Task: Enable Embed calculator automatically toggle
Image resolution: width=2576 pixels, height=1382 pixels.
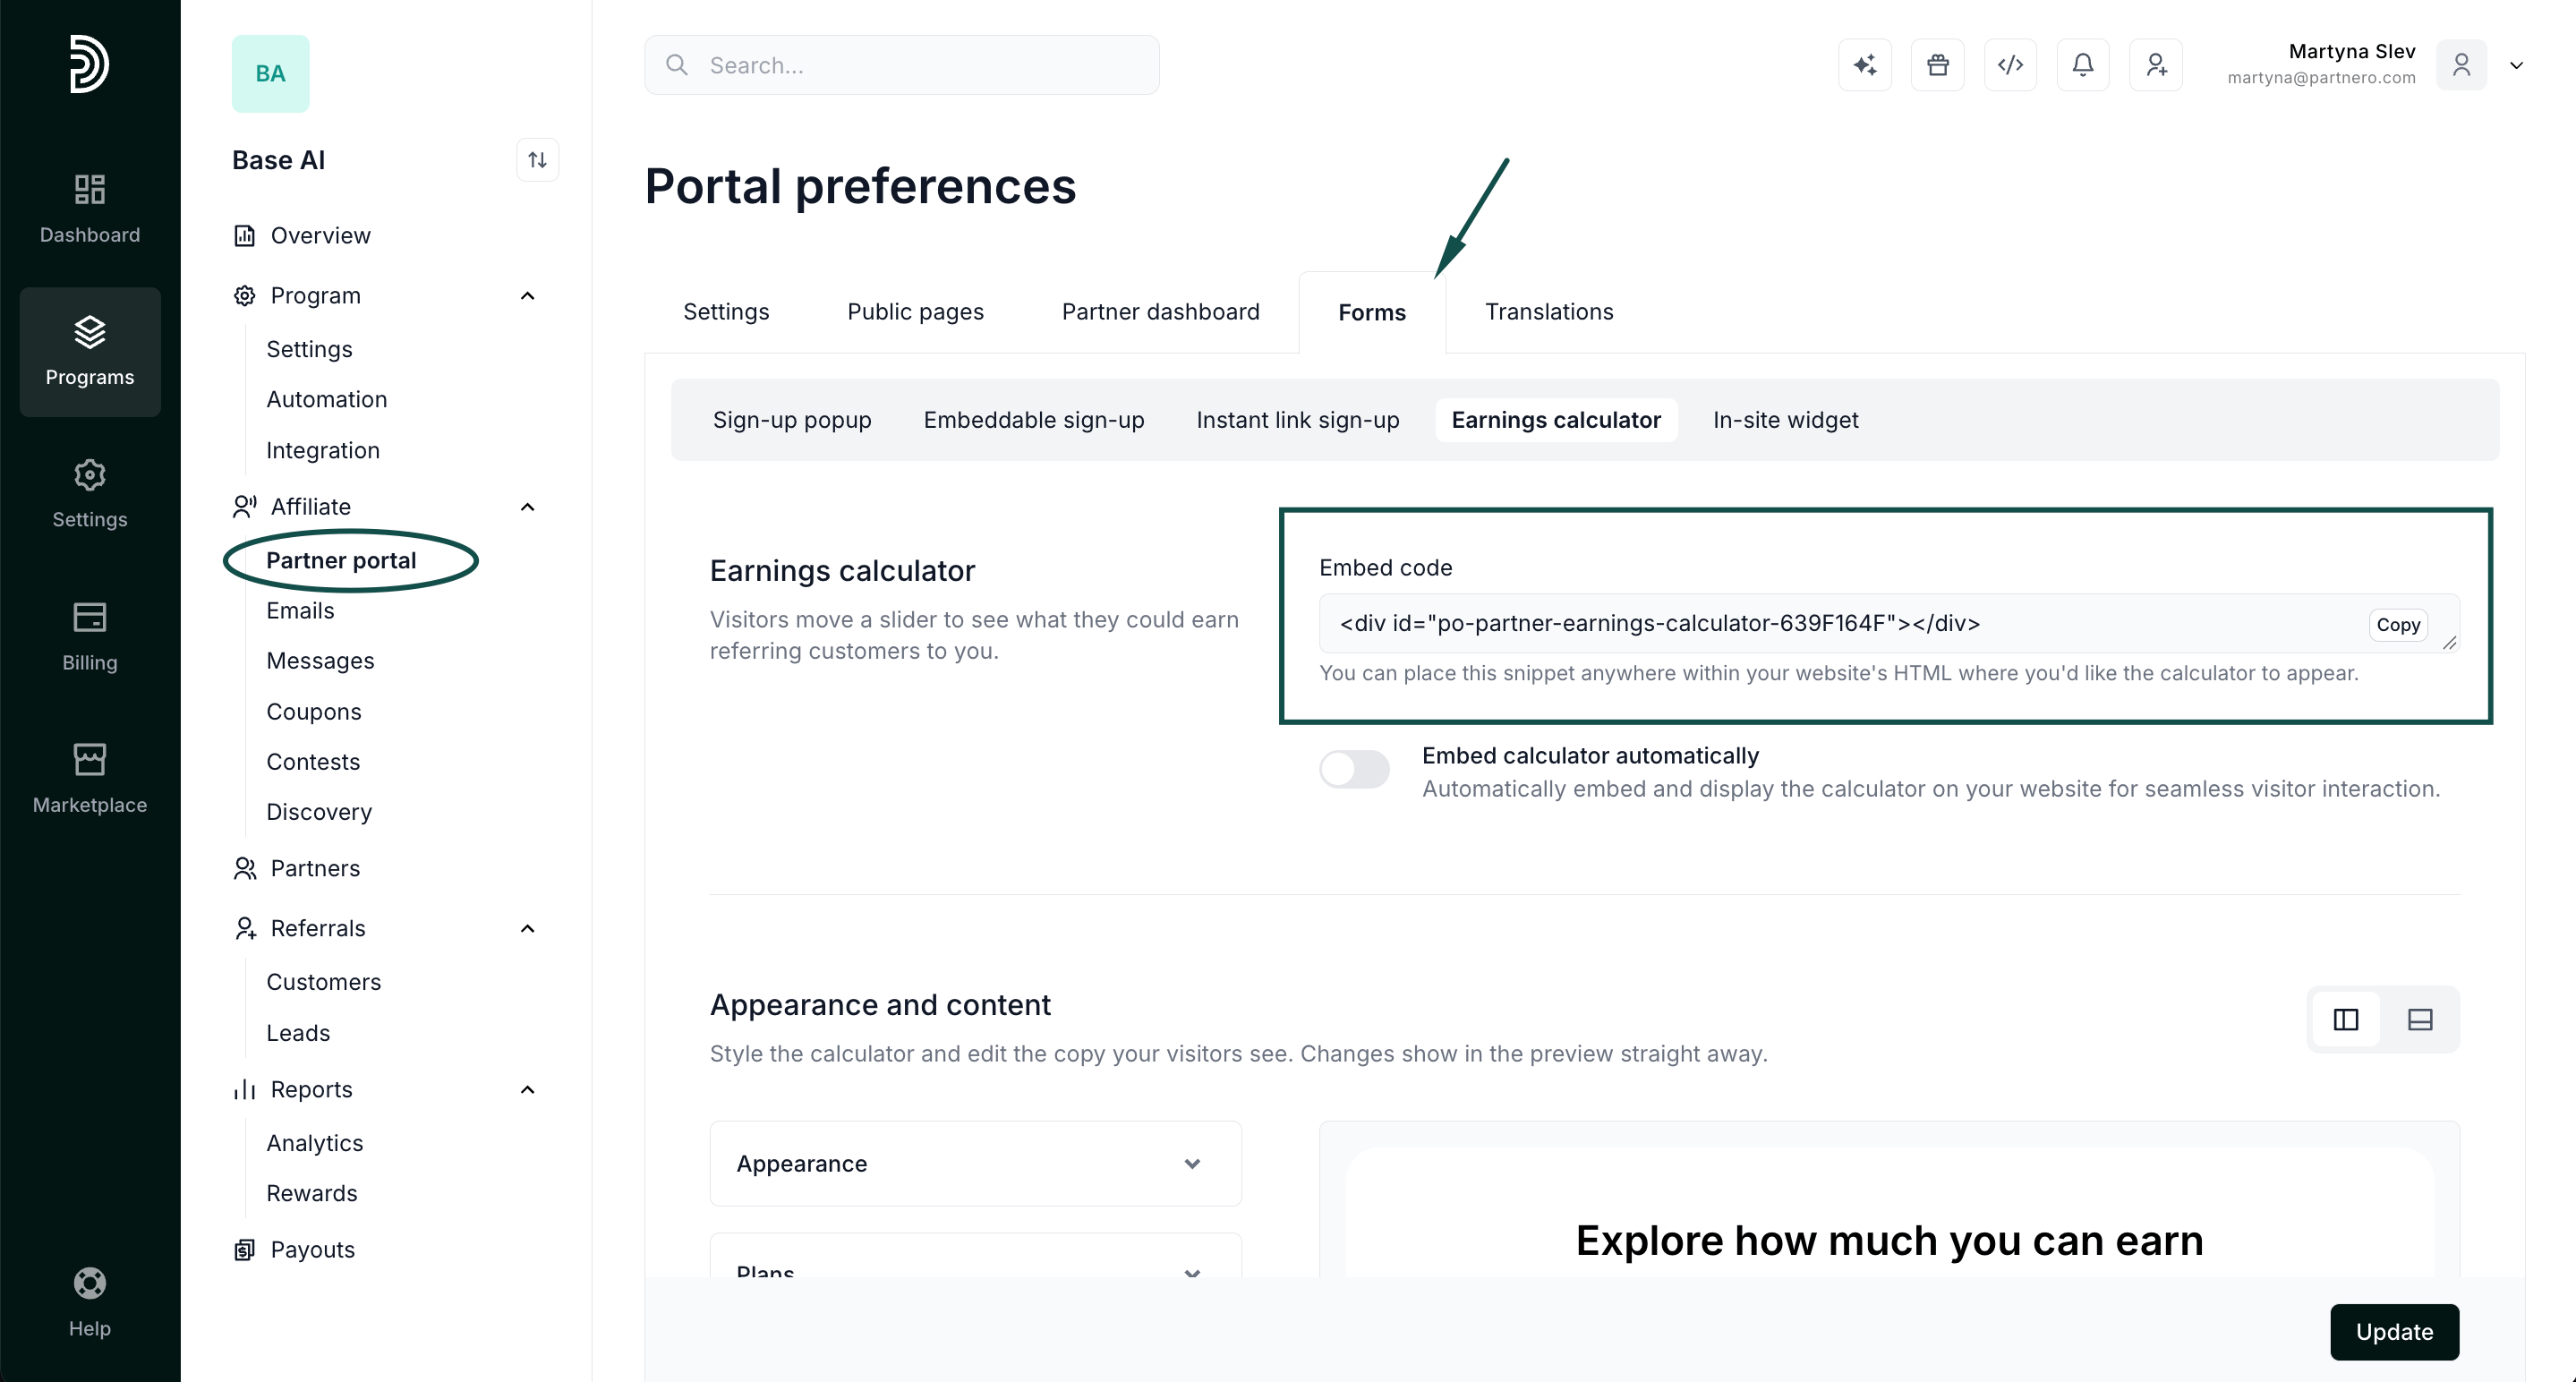Action: [x=1354, y=769]
